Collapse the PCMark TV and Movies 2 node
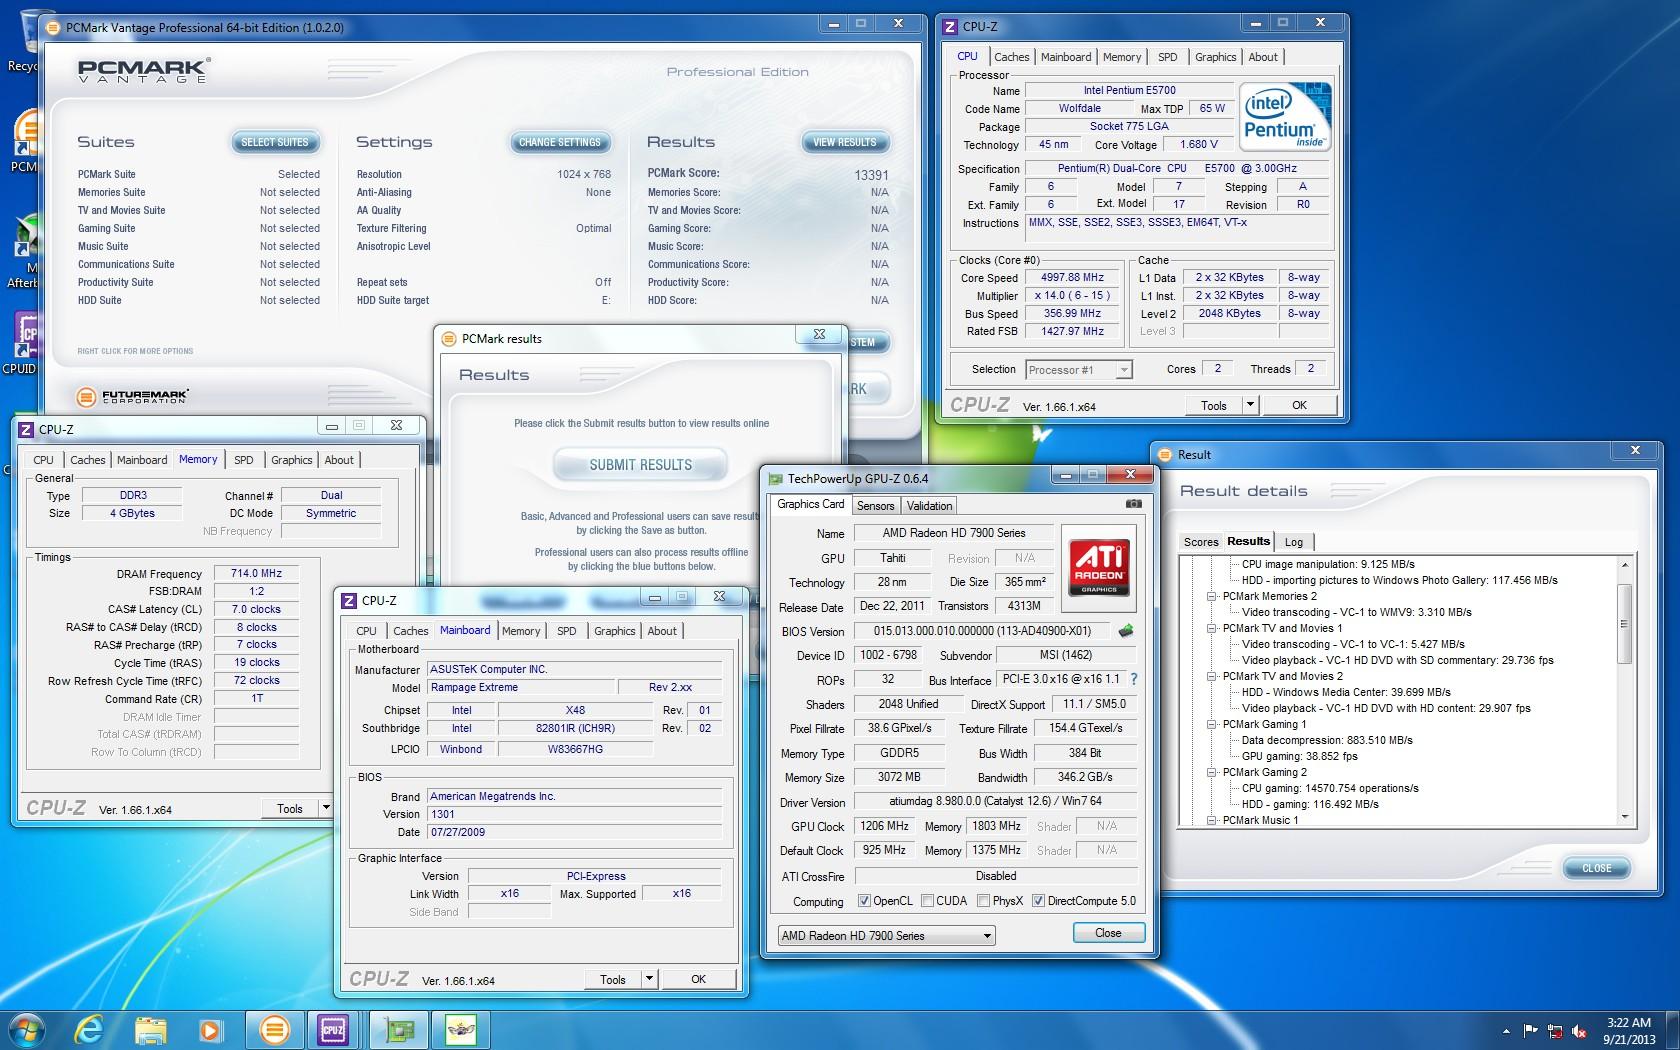Screen dimensions: 1680x1050 point(1211,676)
